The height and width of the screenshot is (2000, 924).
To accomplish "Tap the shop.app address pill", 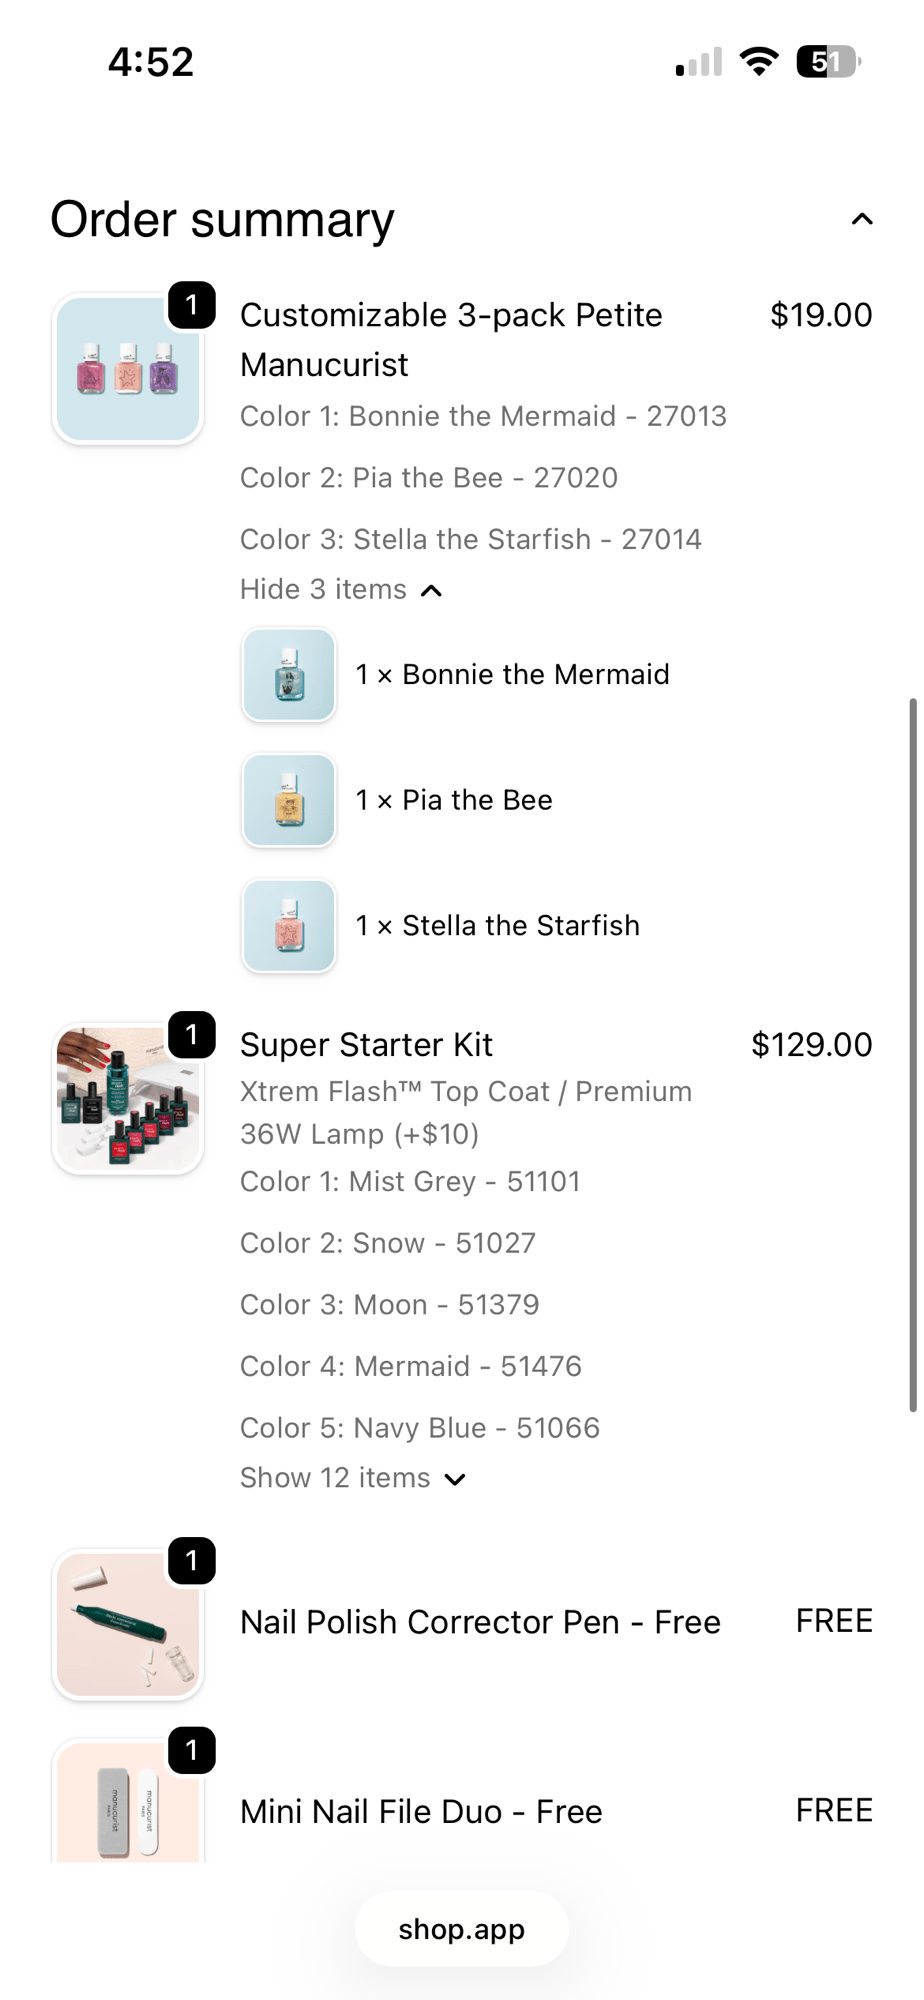I will coord(461,1929).
